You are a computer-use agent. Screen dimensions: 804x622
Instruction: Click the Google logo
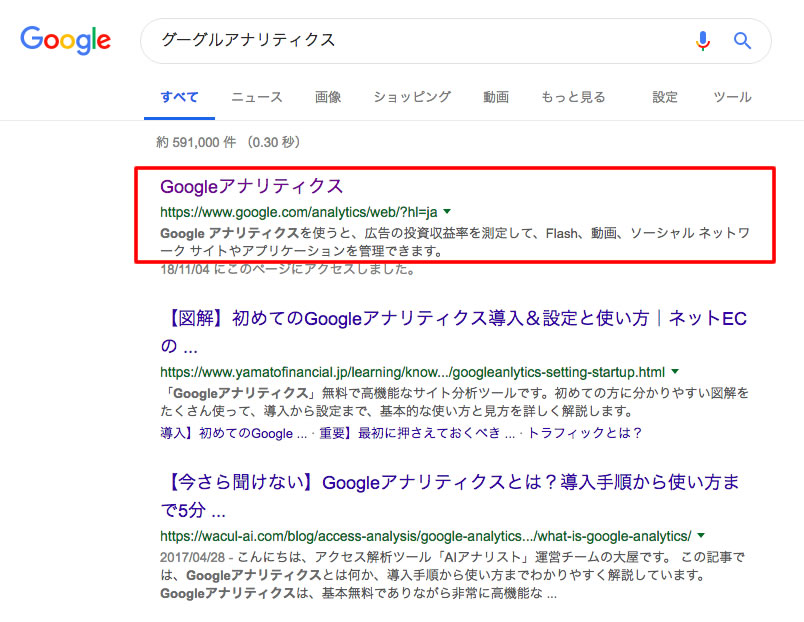[65, 40]
